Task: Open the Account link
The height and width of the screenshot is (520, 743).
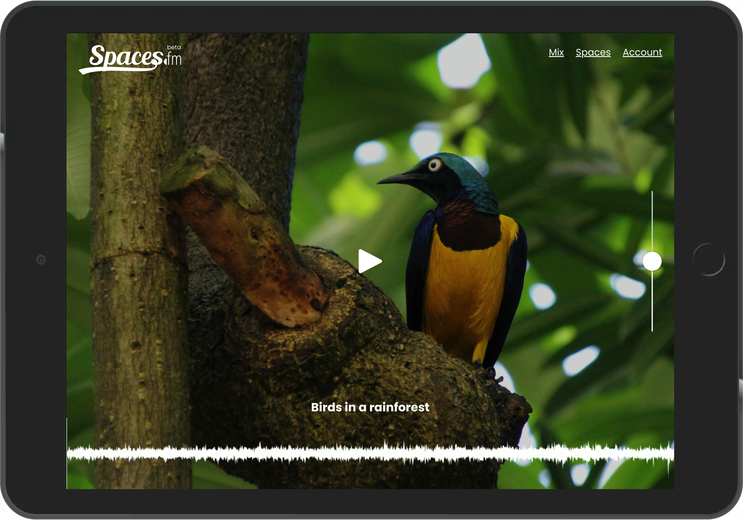Action: tap(642, 52)
